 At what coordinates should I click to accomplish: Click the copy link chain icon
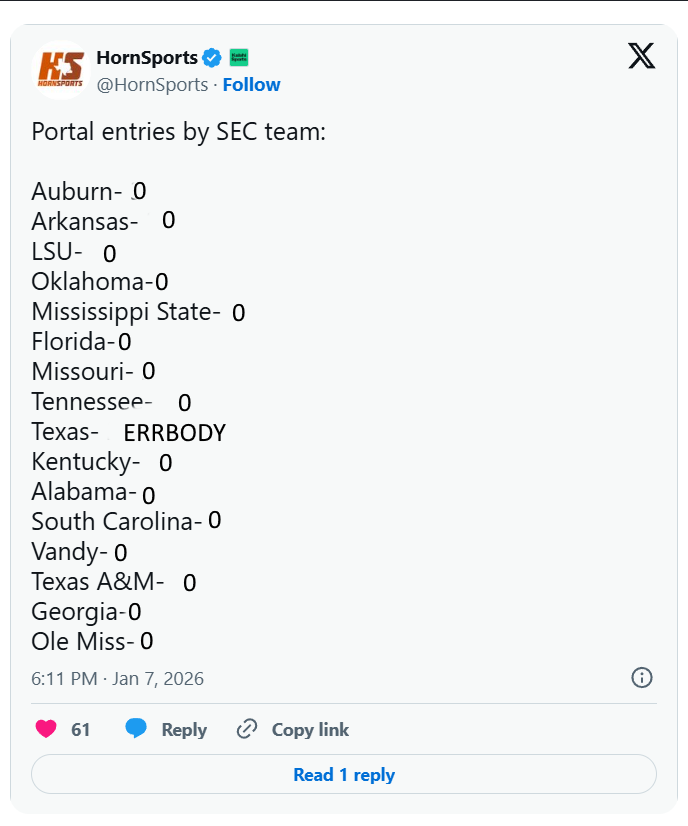(247, 729)
